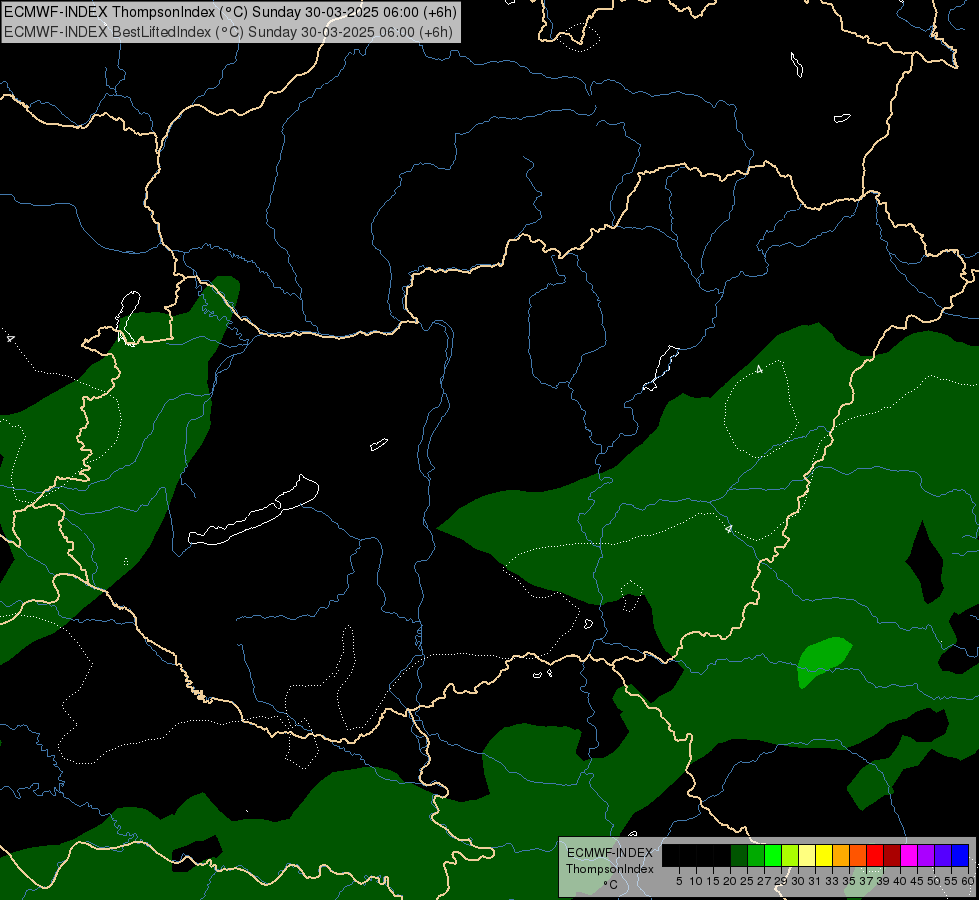Select the indigo 50–55 legend swatch
Viewport: 979px width, 900px height.
point(943,855)
